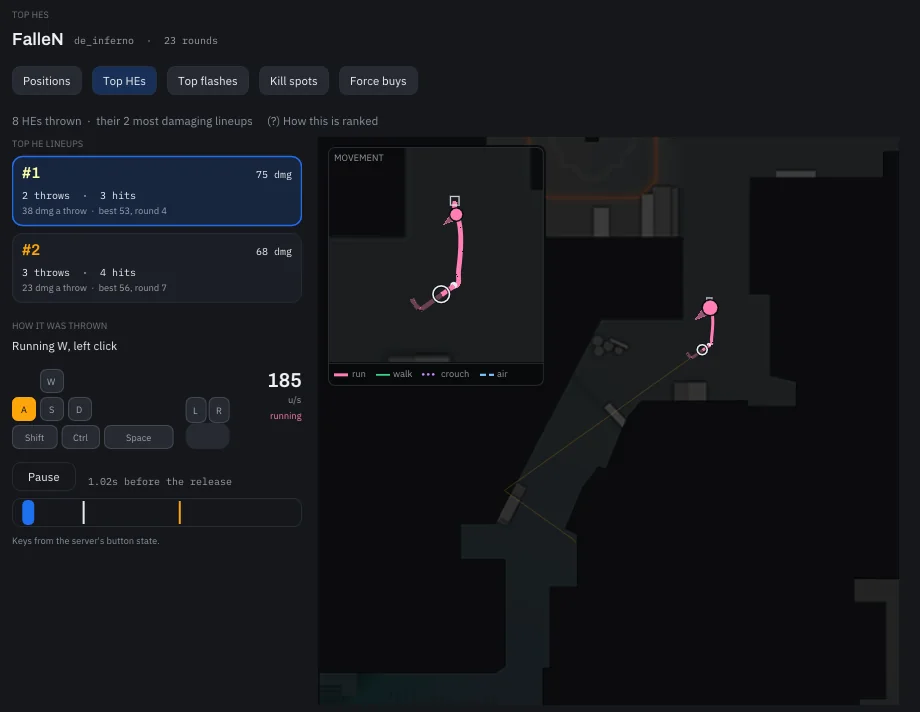Click the walk legend entry
This screenshot has height=712, width=920.
coord(394,374)
